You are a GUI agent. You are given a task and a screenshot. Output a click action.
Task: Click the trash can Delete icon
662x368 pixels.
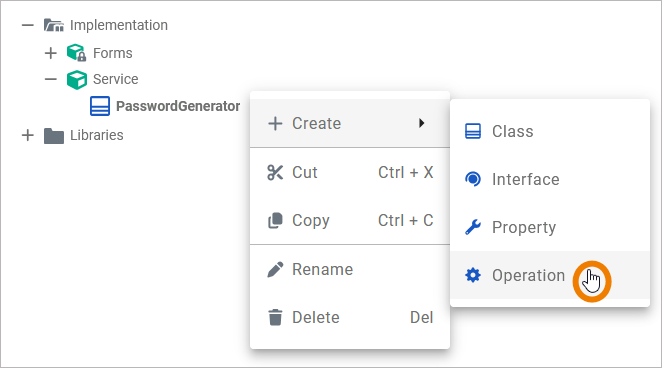[x=275, y=317]
